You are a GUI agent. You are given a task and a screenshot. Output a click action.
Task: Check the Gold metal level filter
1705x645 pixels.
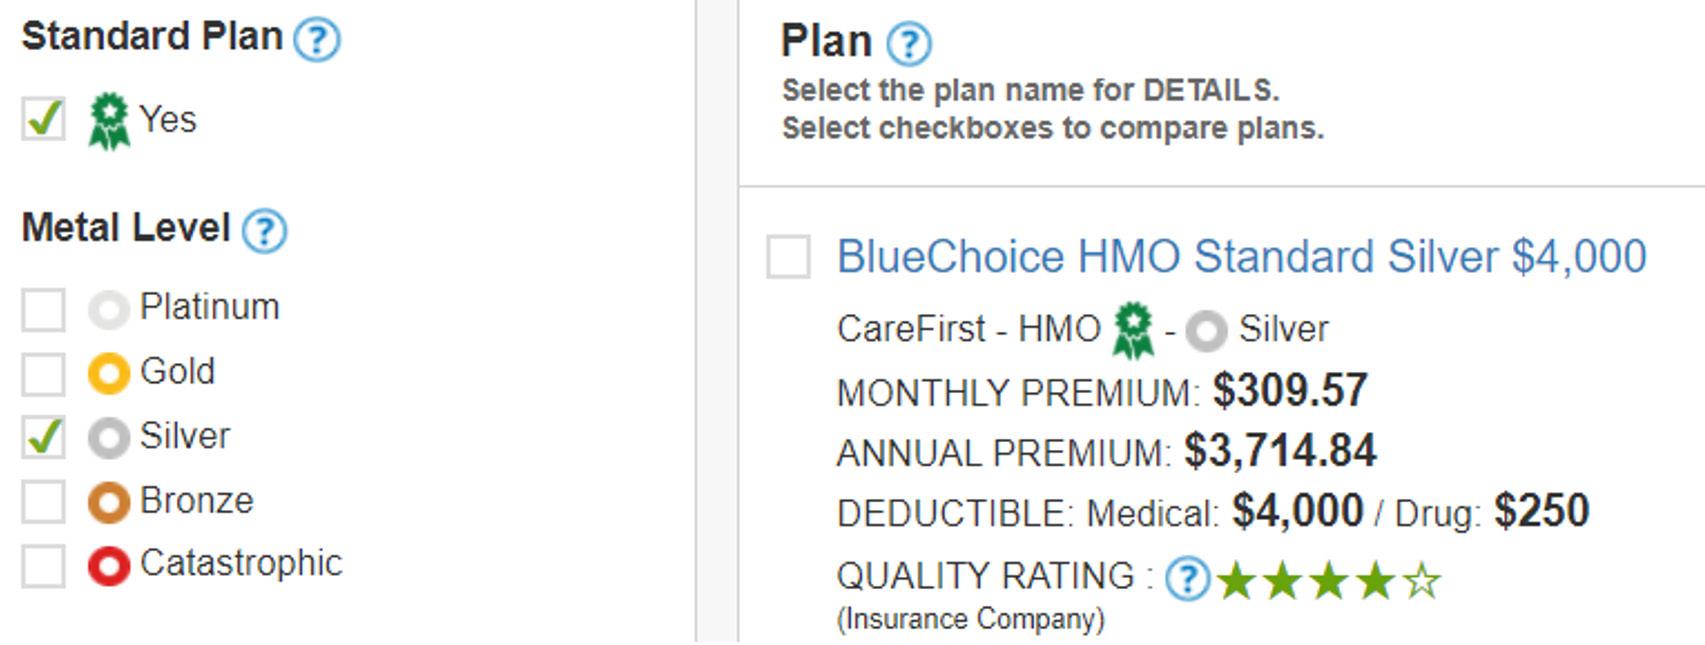point(44,373)
